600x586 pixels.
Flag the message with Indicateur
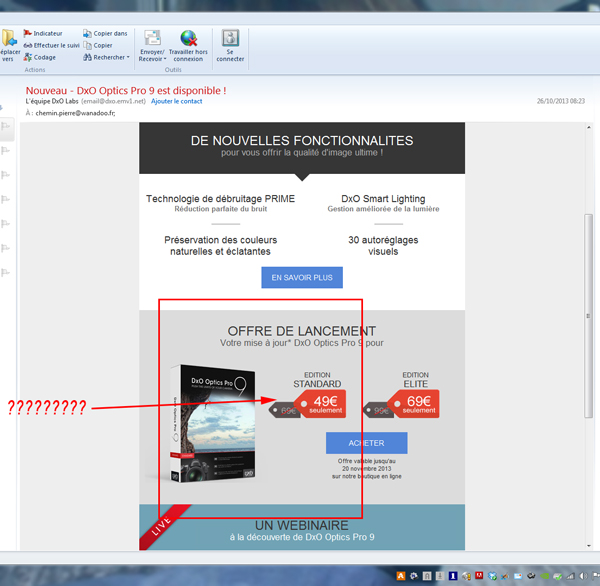[43, 33]
